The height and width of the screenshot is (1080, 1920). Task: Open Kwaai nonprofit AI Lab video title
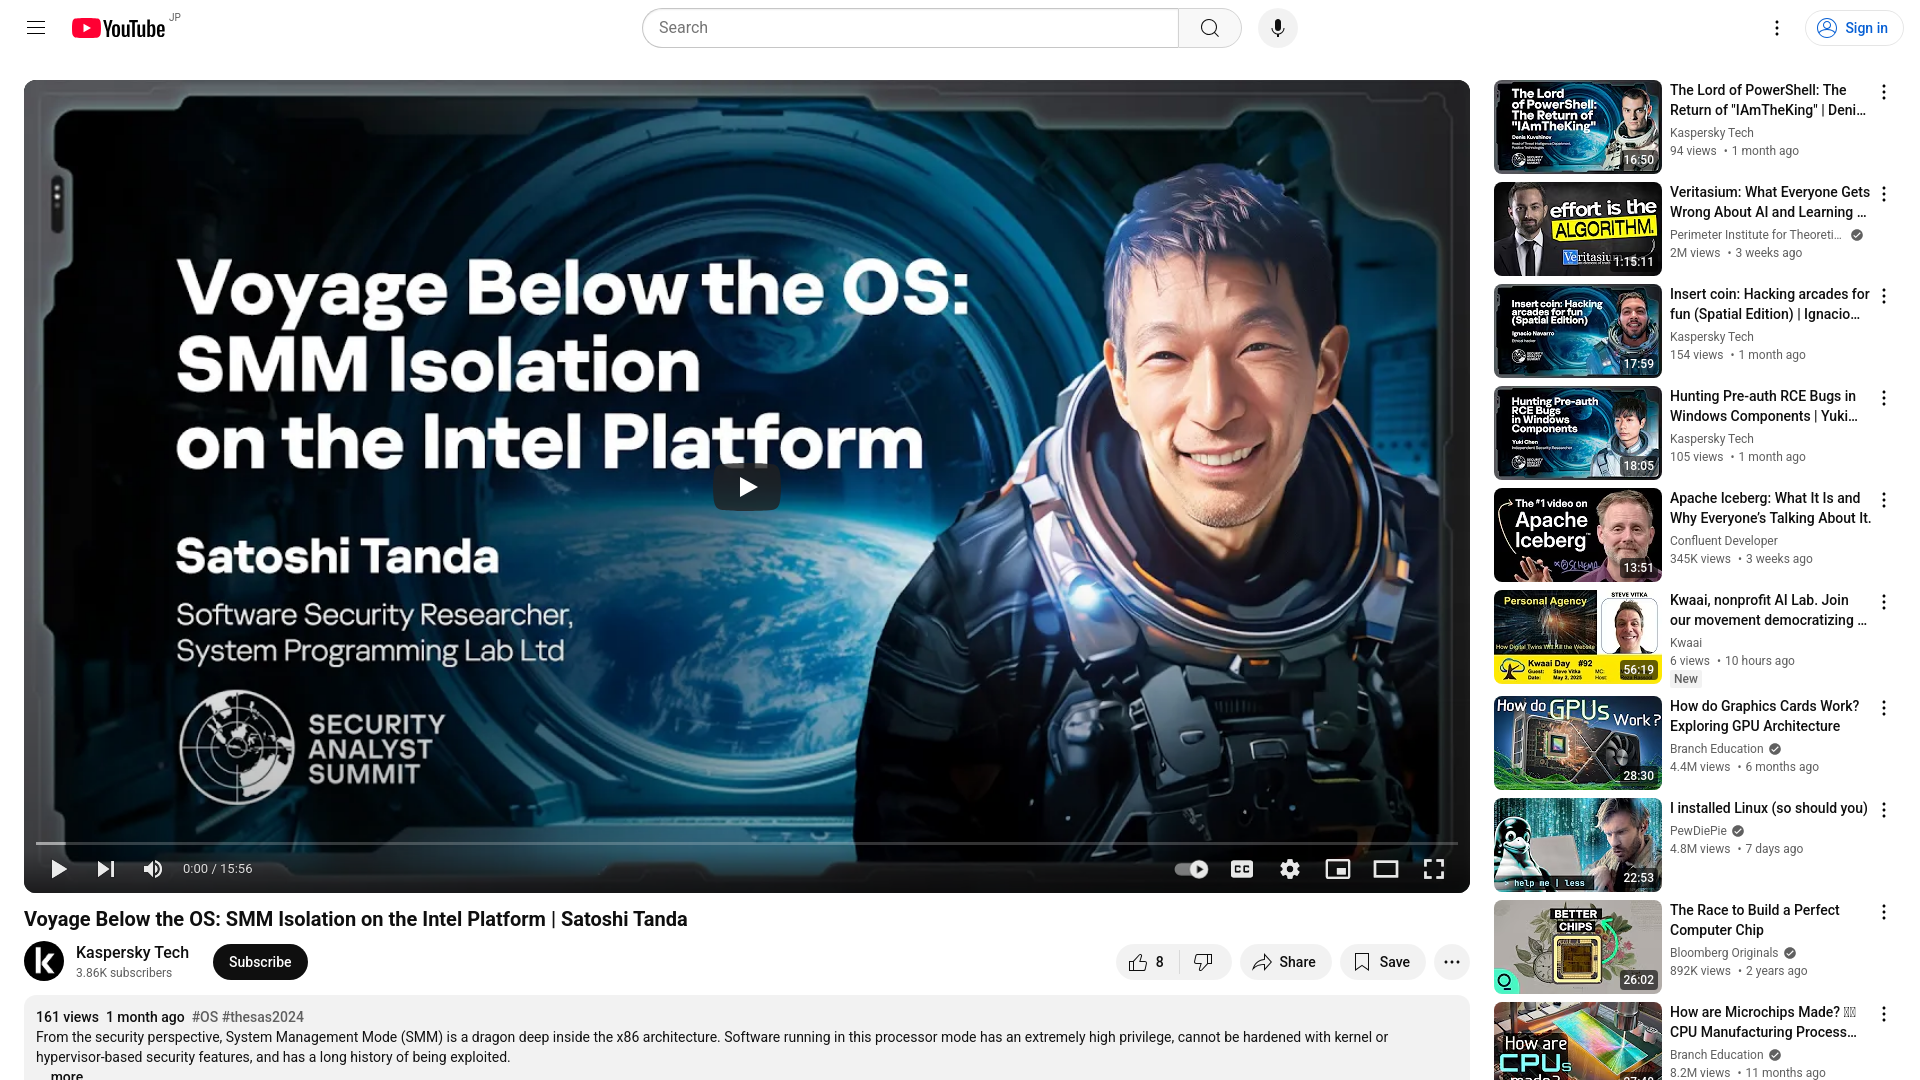[1768, 610]
